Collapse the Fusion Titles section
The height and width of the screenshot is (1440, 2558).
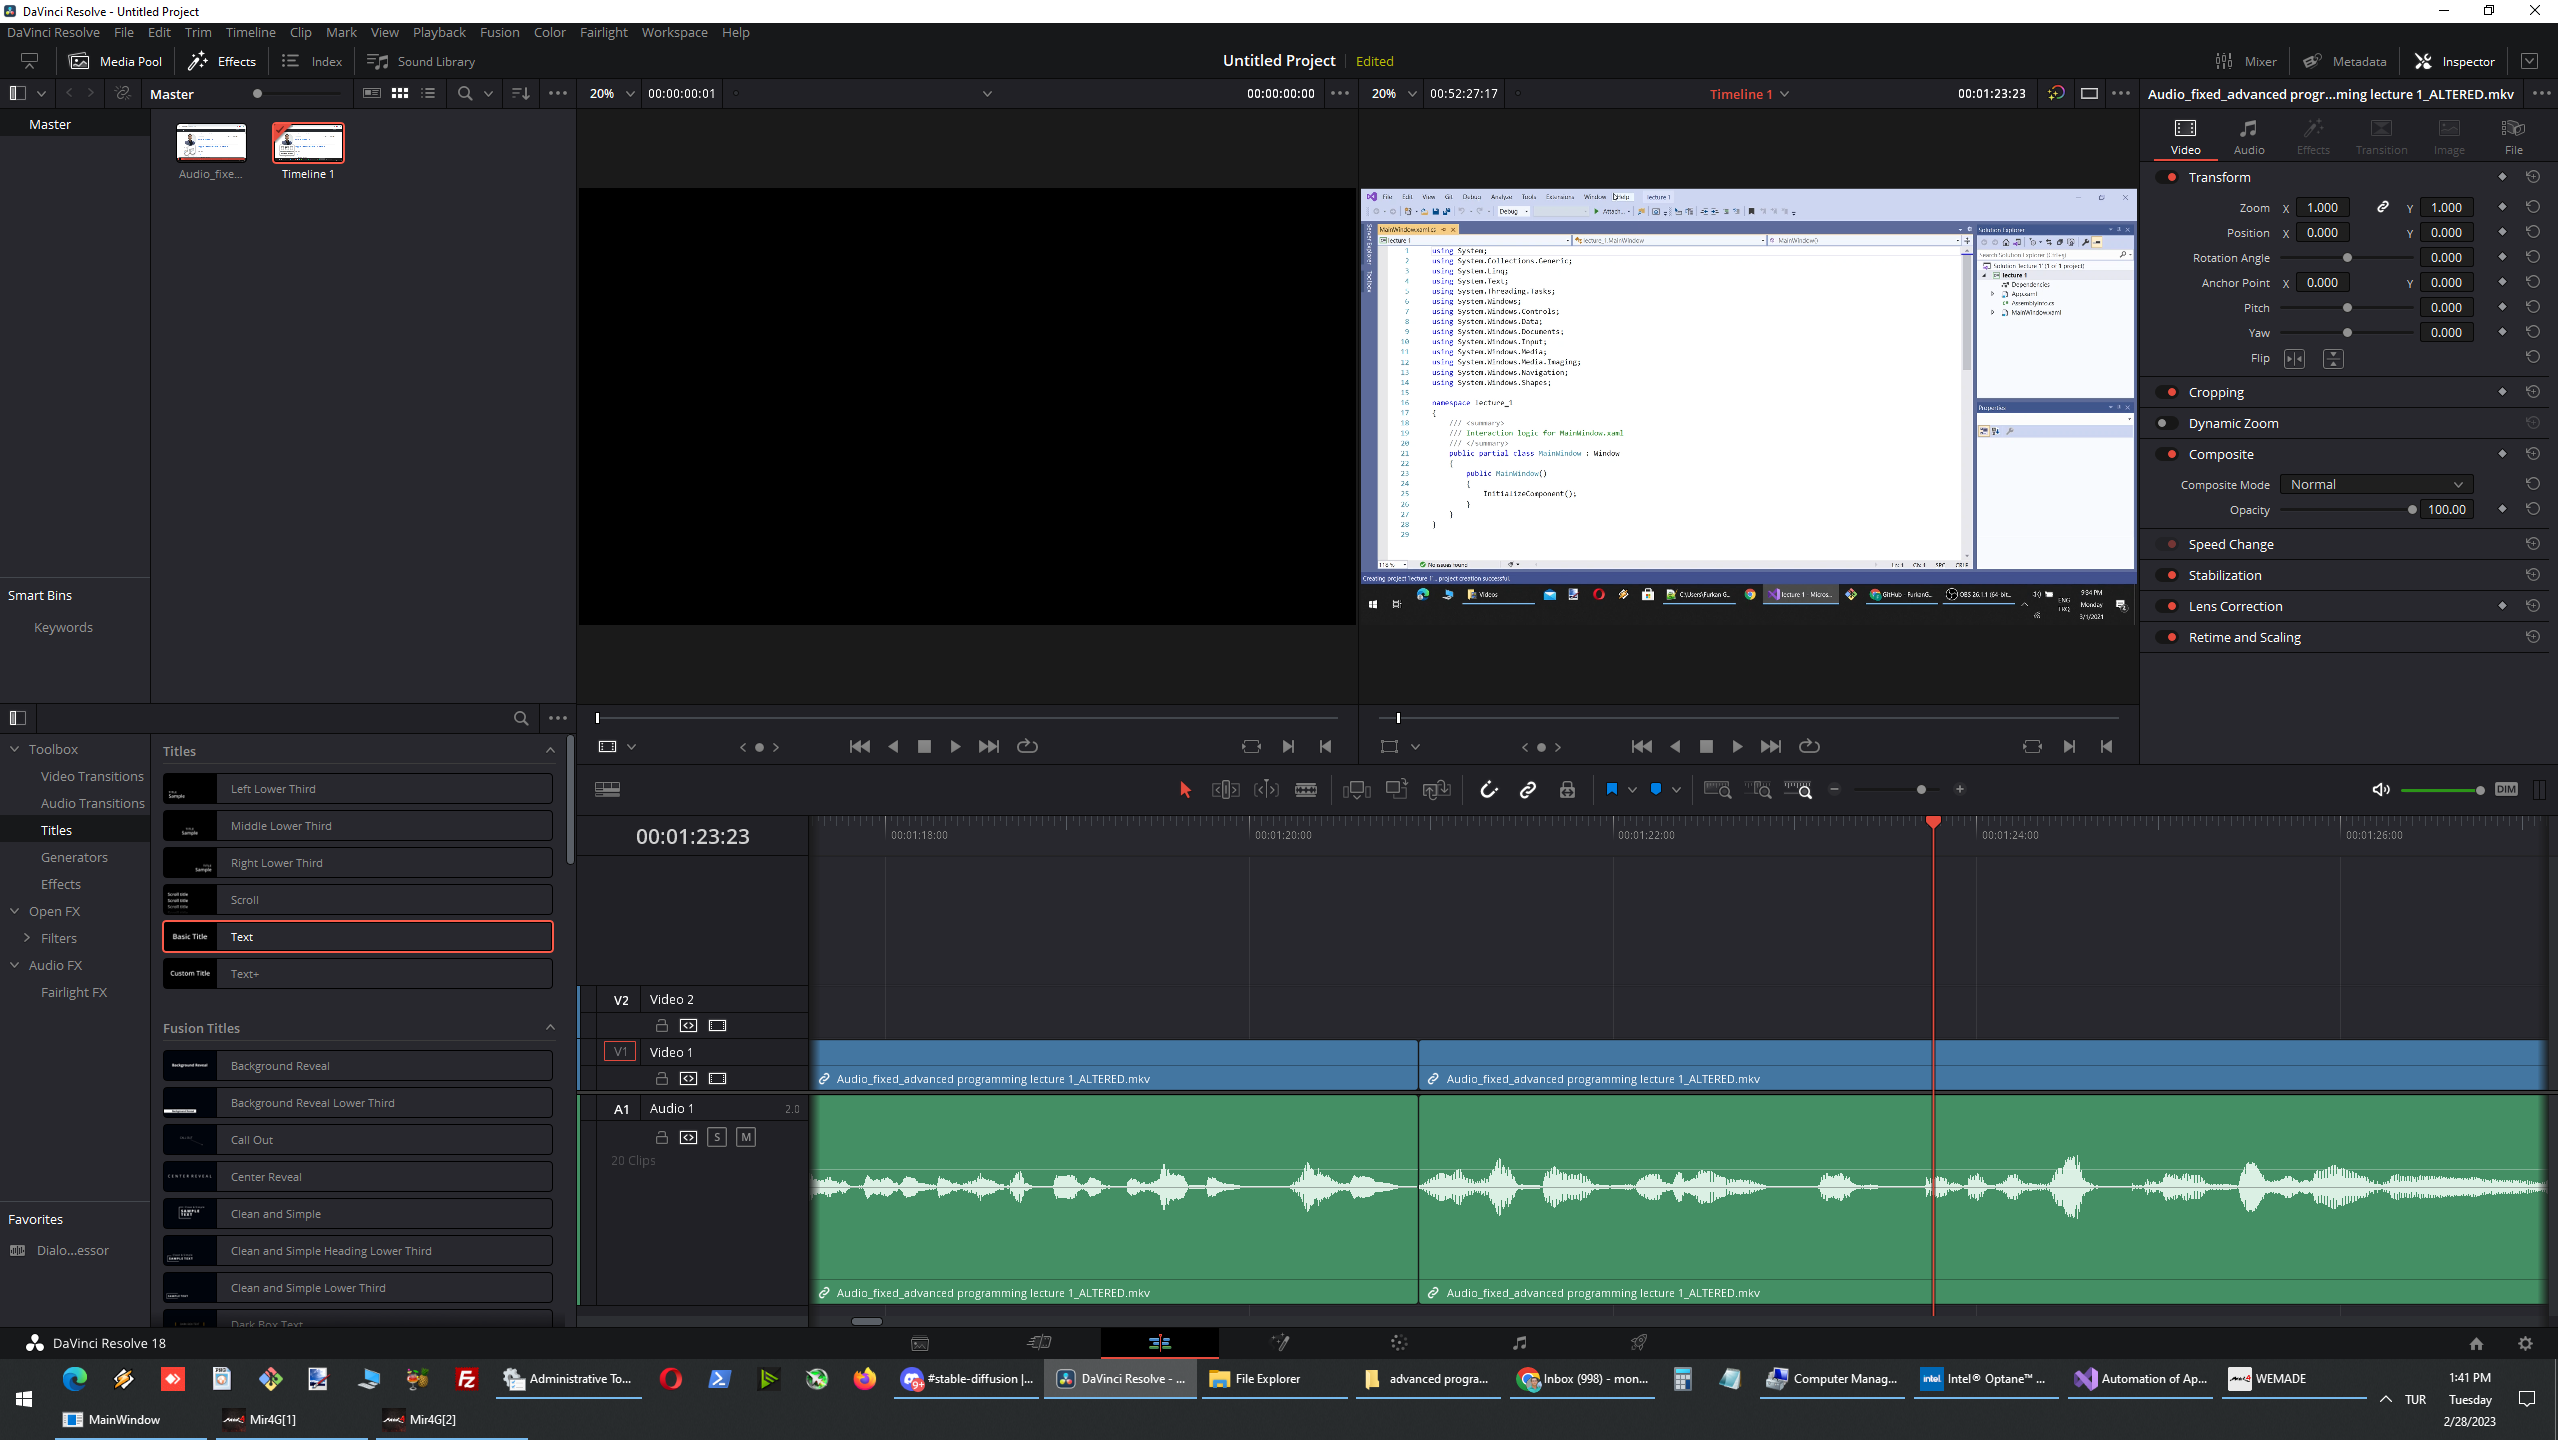[550, 1028]
